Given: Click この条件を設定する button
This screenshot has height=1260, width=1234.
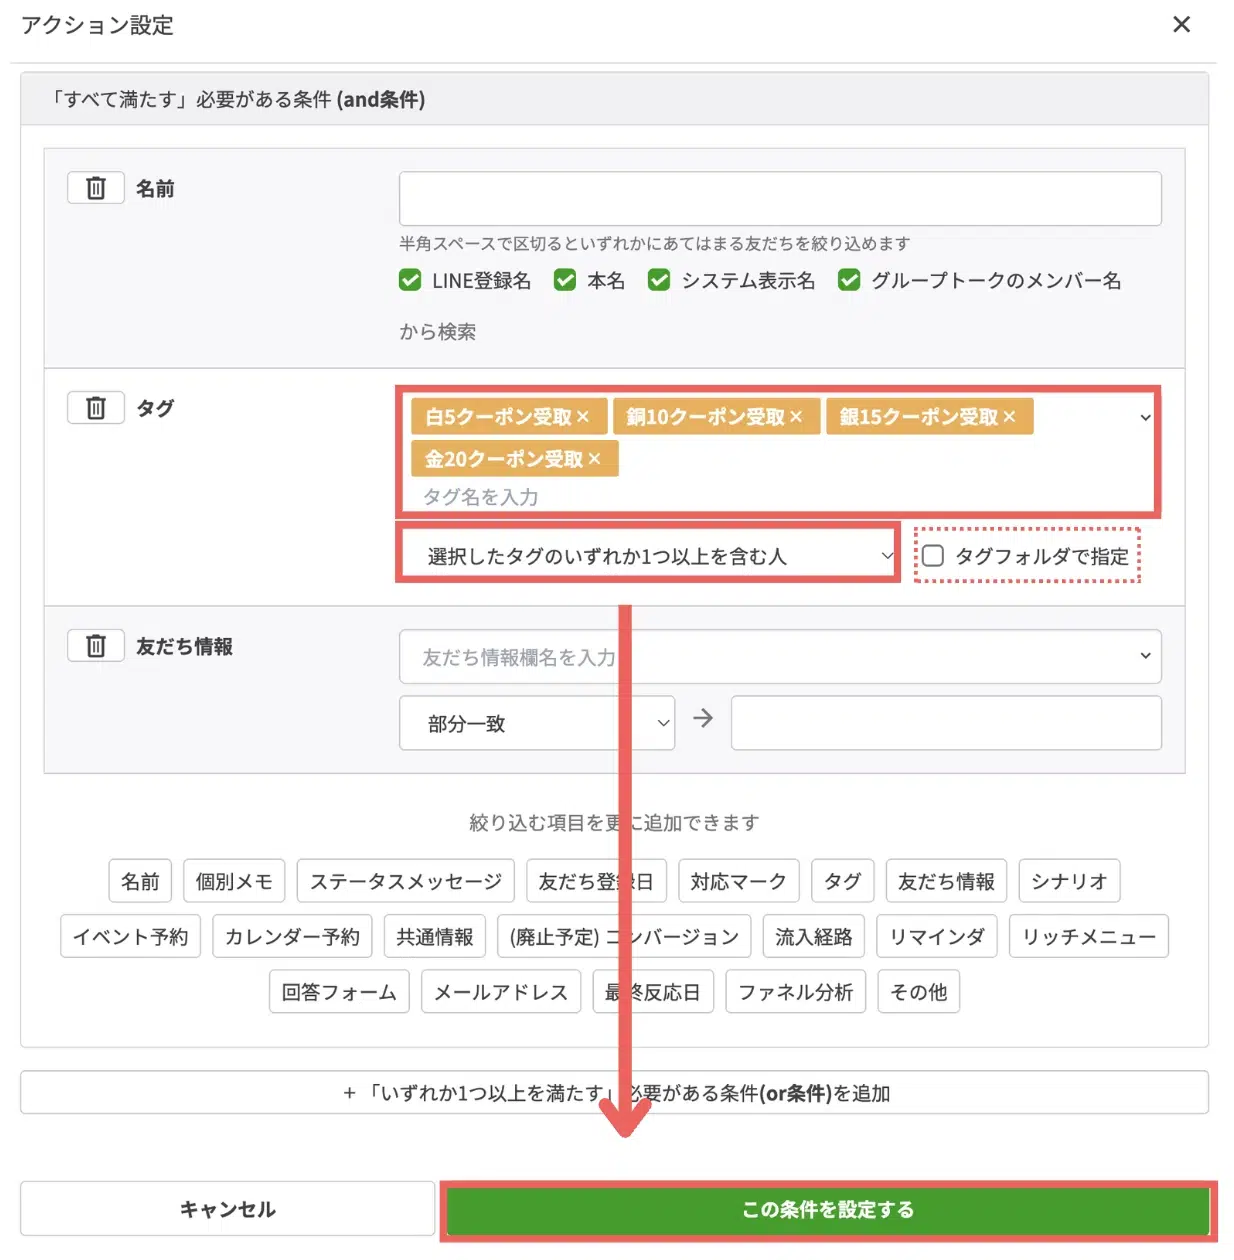Looking at the screenshot, I should pos(828,1209).
